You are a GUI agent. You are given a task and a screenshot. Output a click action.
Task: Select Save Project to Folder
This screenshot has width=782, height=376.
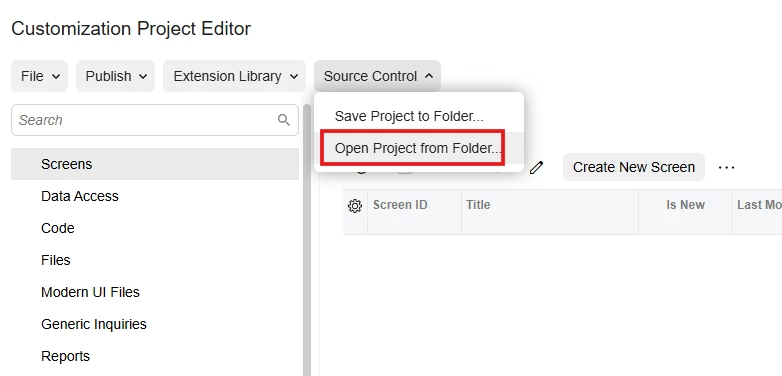click(409, 116)
